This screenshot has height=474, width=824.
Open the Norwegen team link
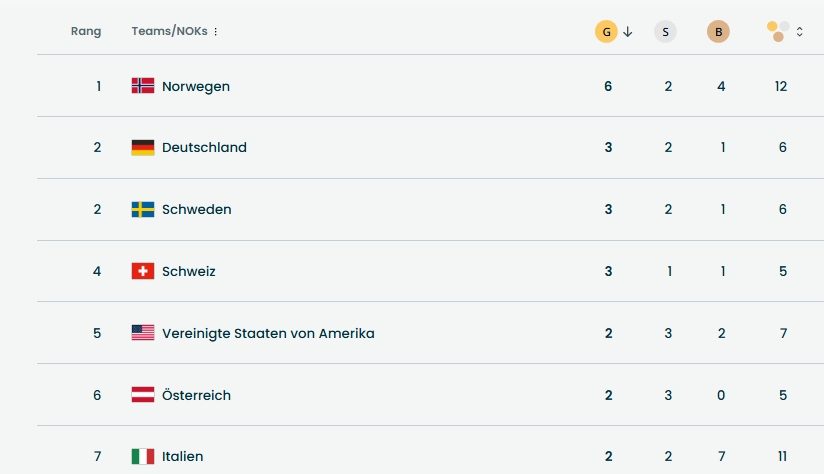(x=196, y=87)
